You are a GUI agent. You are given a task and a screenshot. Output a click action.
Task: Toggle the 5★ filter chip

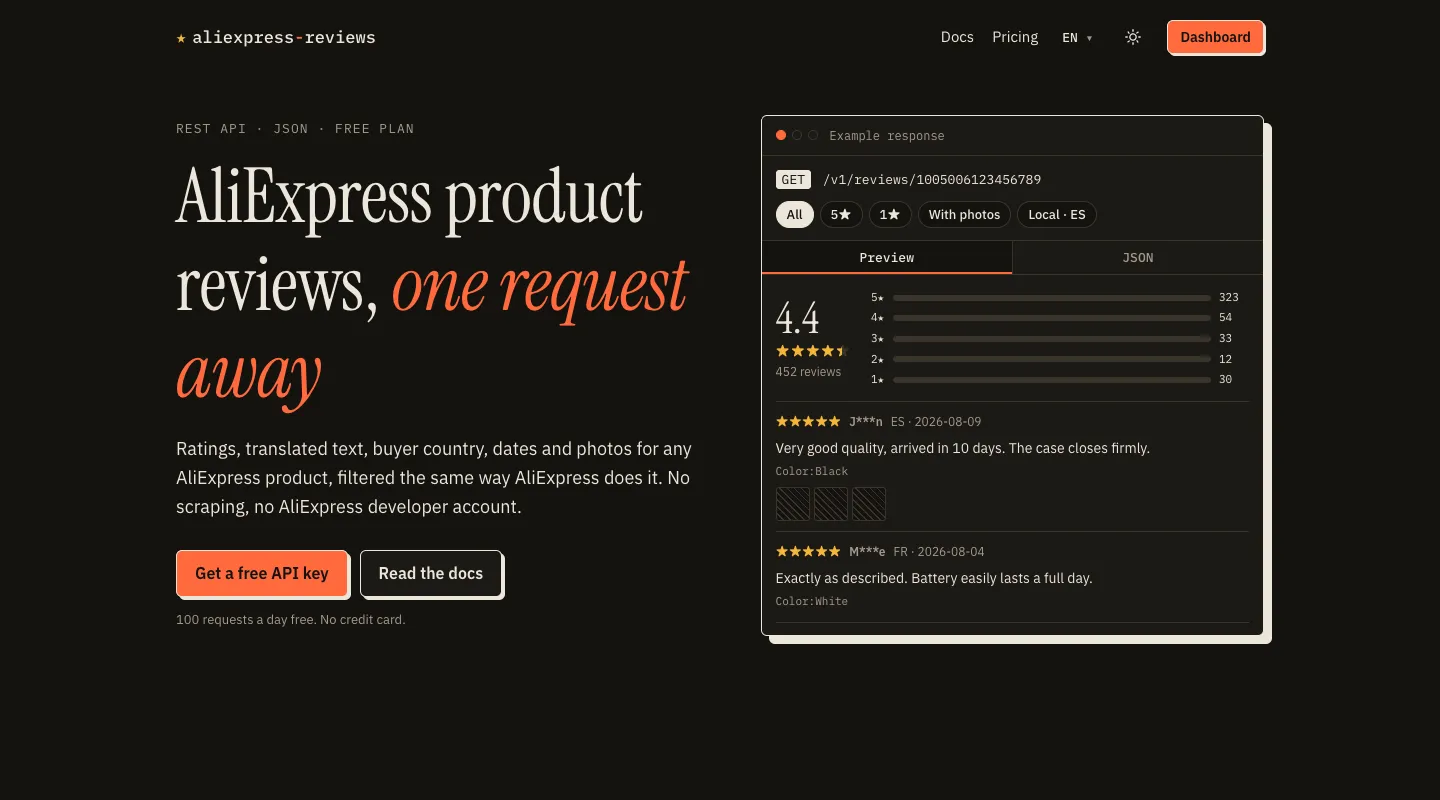[x=841, y=215]
